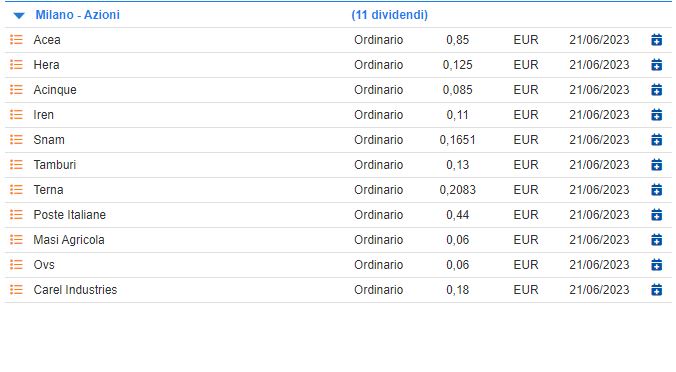
Task: Add Iren dividend to calendar
Action: coord(656,115)
